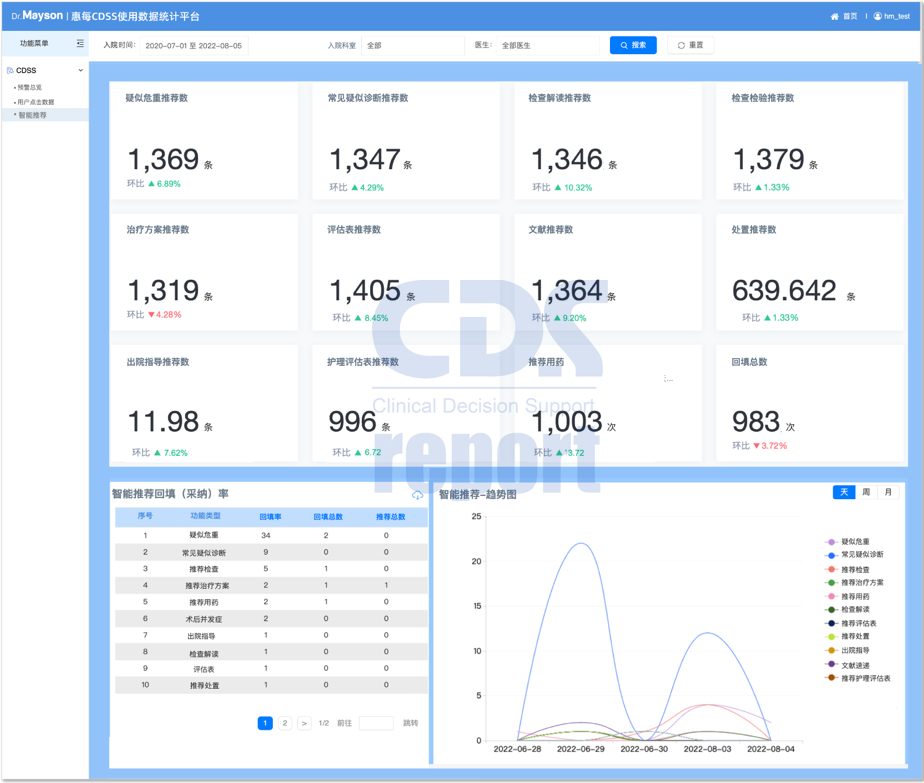924x783 pixels.
Task: Toggle 推荐检查 legend series
Action: (x=847, y=569)
